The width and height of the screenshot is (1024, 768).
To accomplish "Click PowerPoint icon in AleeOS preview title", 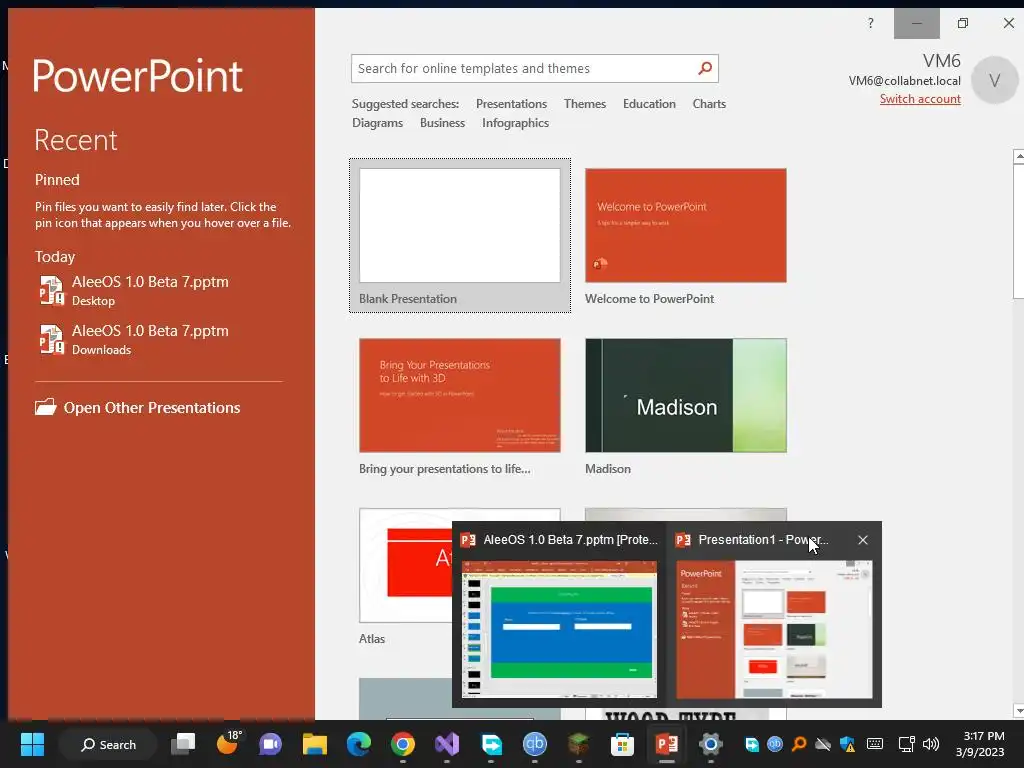I will [x=468, y=540].
